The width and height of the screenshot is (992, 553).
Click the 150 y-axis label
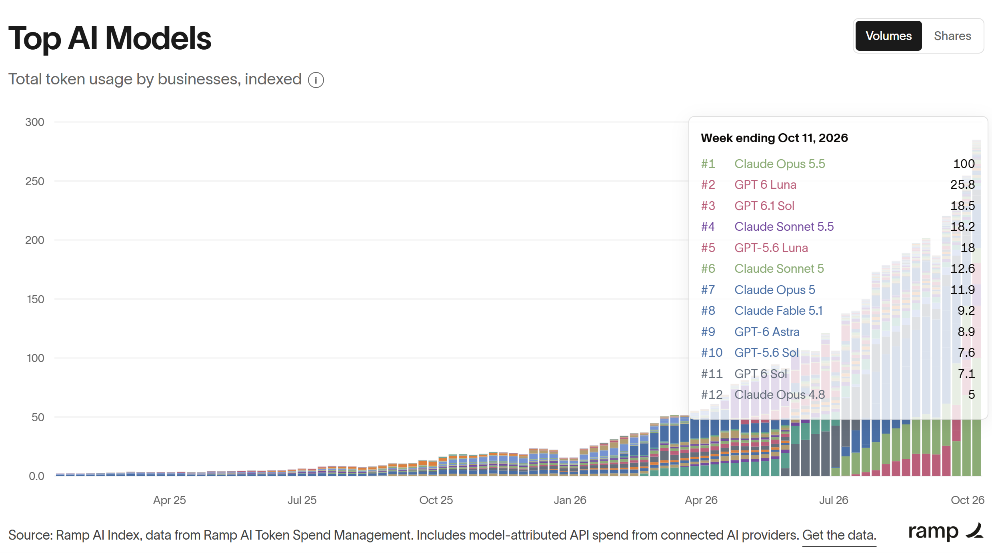point(35,299)
